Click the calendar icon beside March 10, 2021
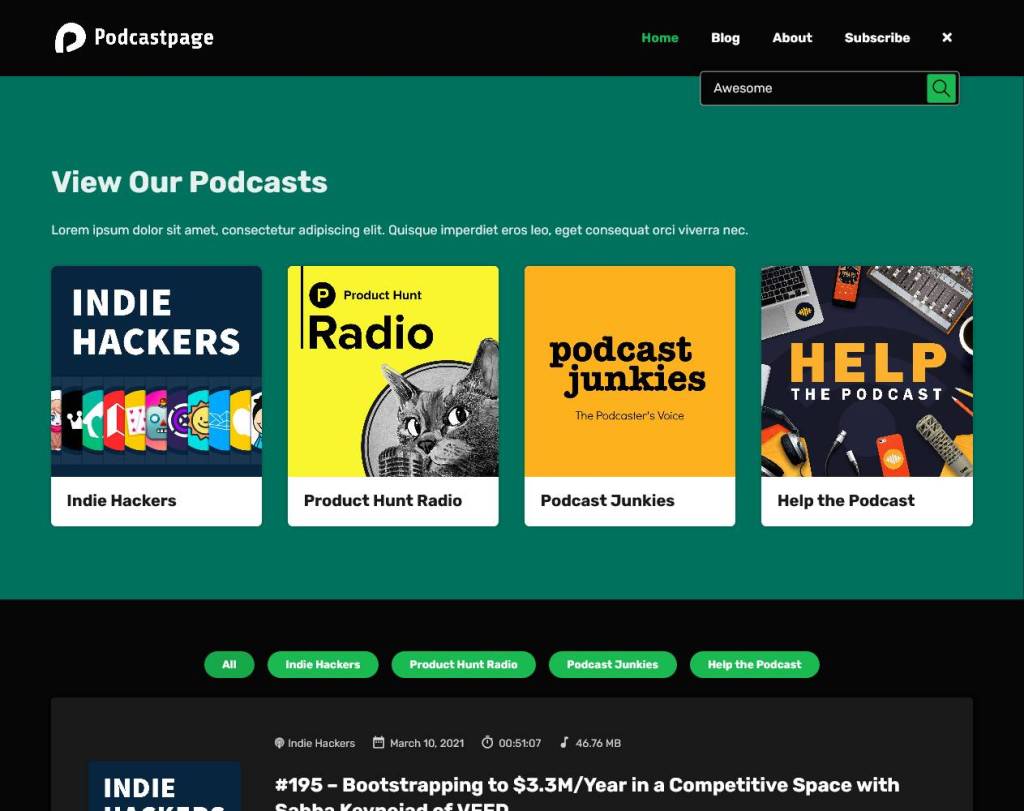1024x811 pixels. [380, 743]
